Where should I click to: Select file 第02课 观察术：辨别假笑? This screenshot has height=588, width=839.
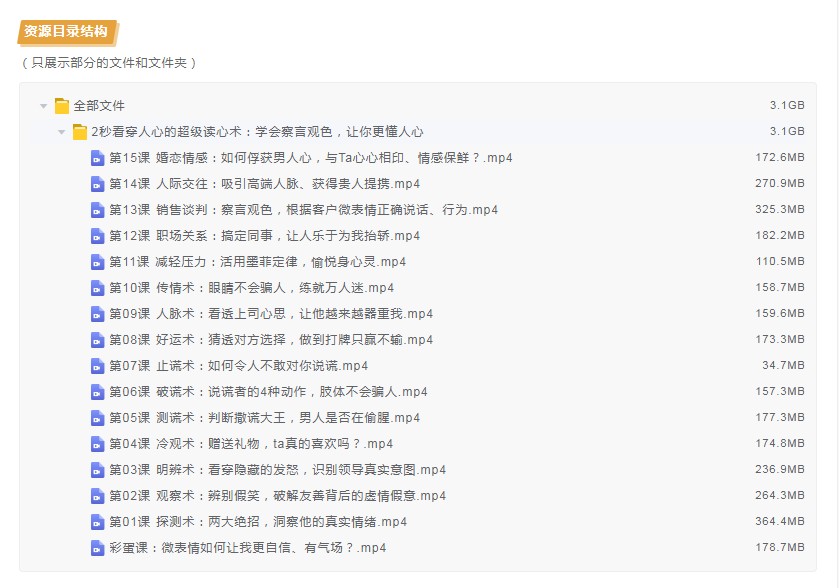click(x=278, y=496)
